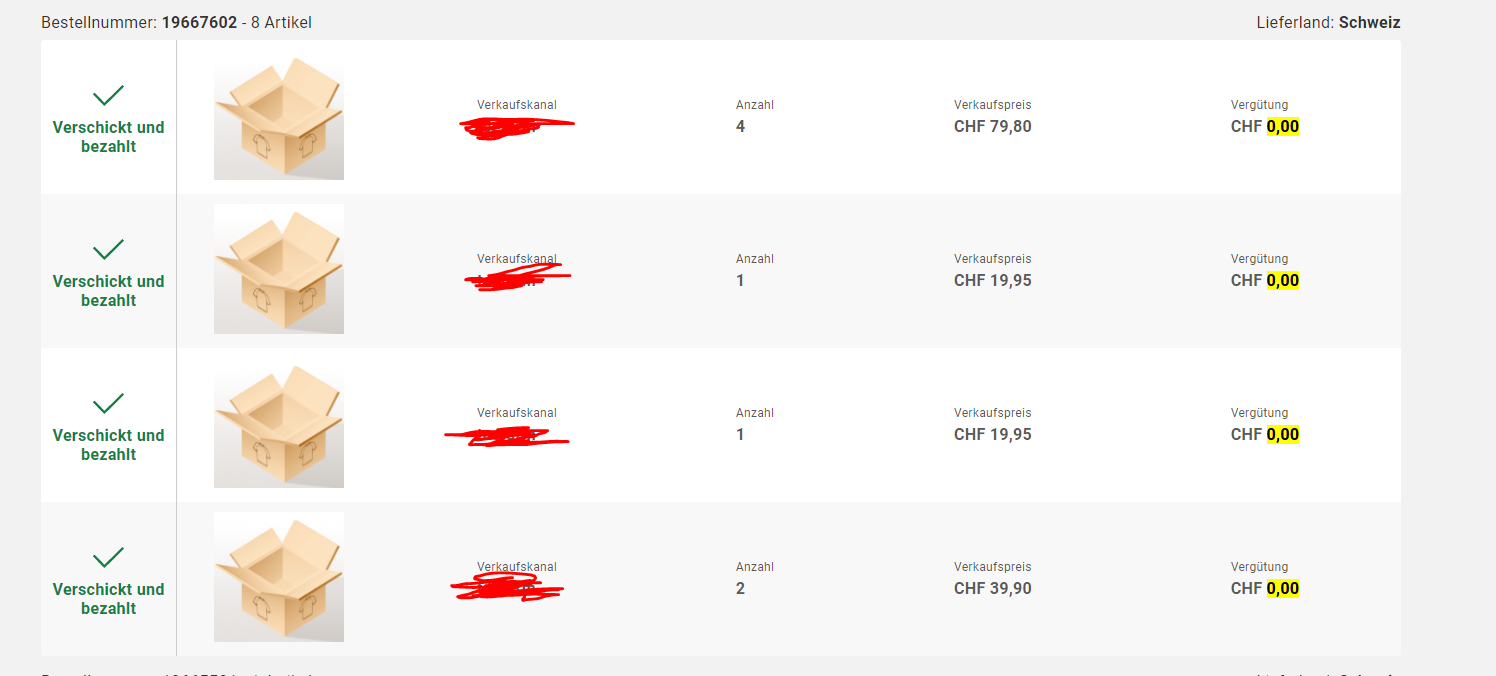Open the box image of the CHF 39,90 item
The height and width of the screenshot is (676, 1496).
(279, 578)
